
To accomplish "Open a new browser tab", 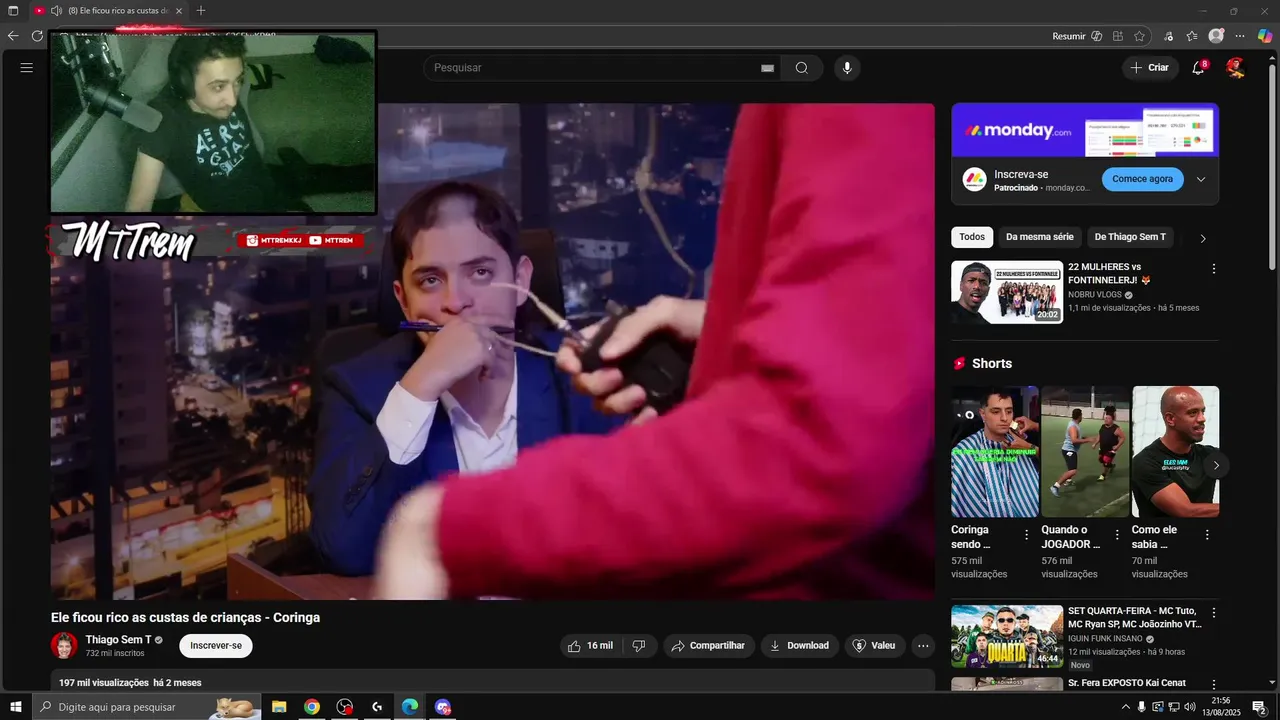I will tap(201, 11).
